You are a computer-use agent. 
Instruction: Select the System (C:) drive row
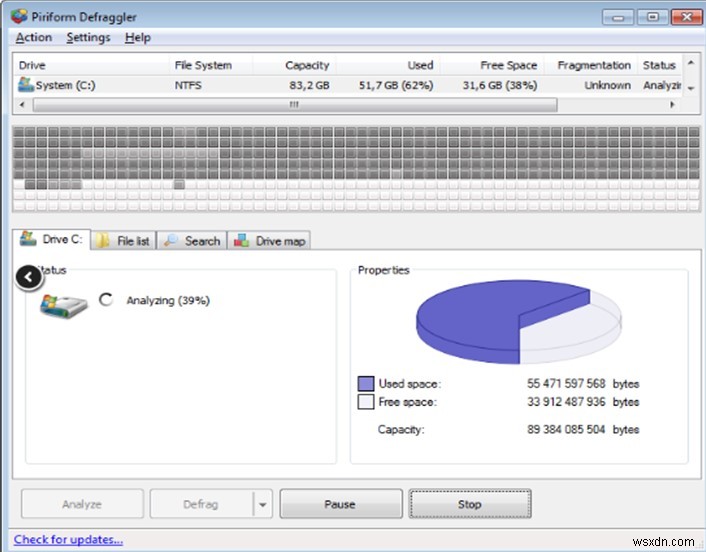click(x=348, y=85)
